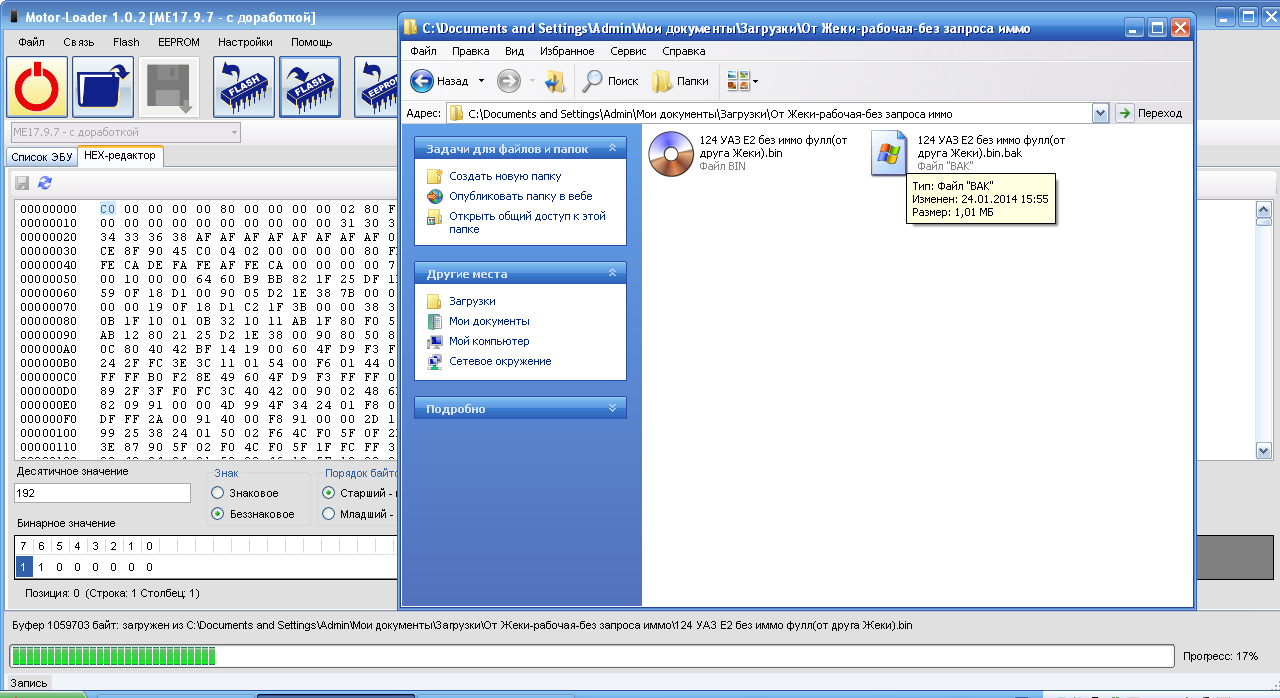Viewport: 1280px width, 698px height.
Task: Select the .bin file with disc icon
Action: [x=670, y=153]
